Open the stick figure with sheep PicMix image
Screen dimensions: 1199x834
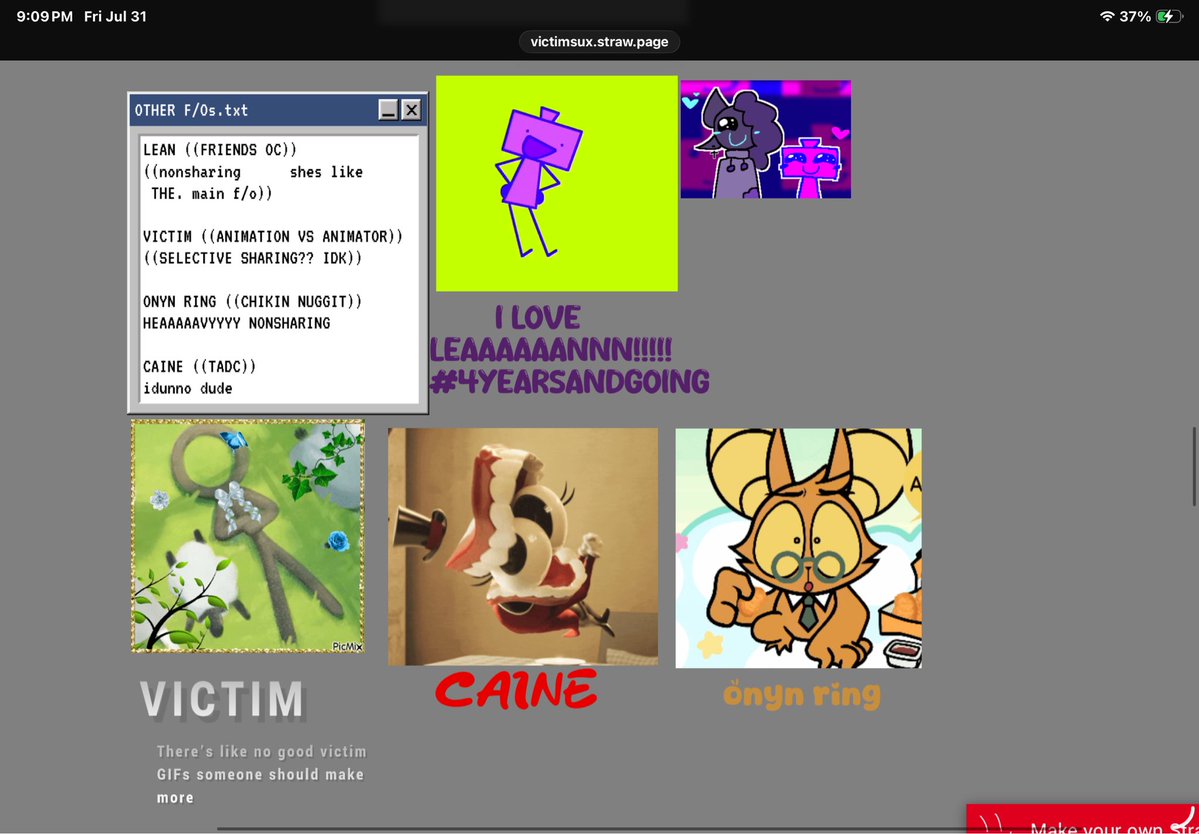pos(248,536)
